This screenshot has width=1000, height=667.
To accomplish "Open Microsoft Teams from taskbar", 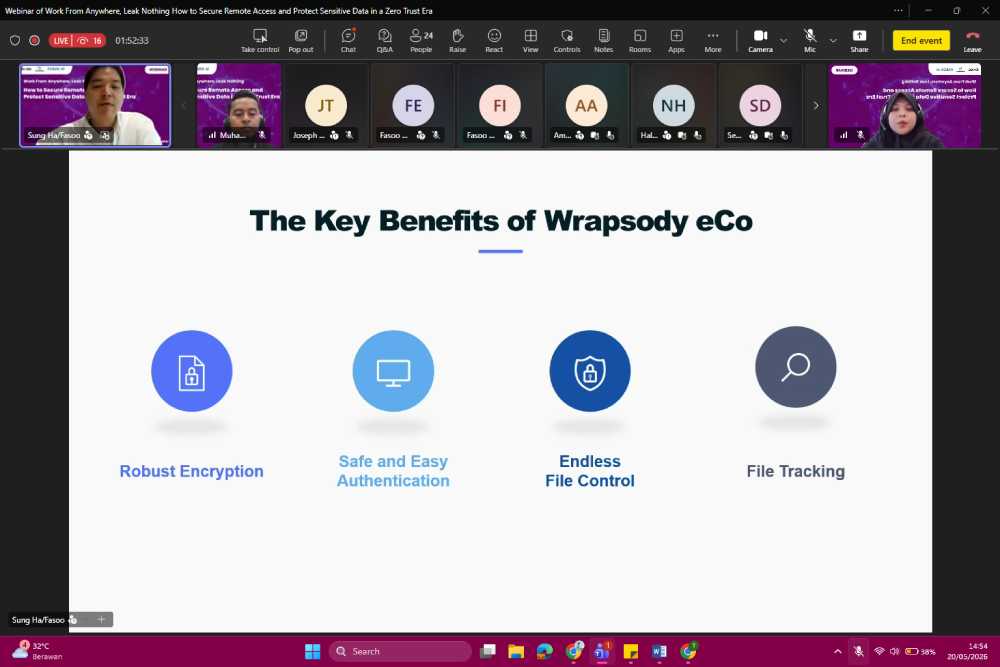I will 601,651.
